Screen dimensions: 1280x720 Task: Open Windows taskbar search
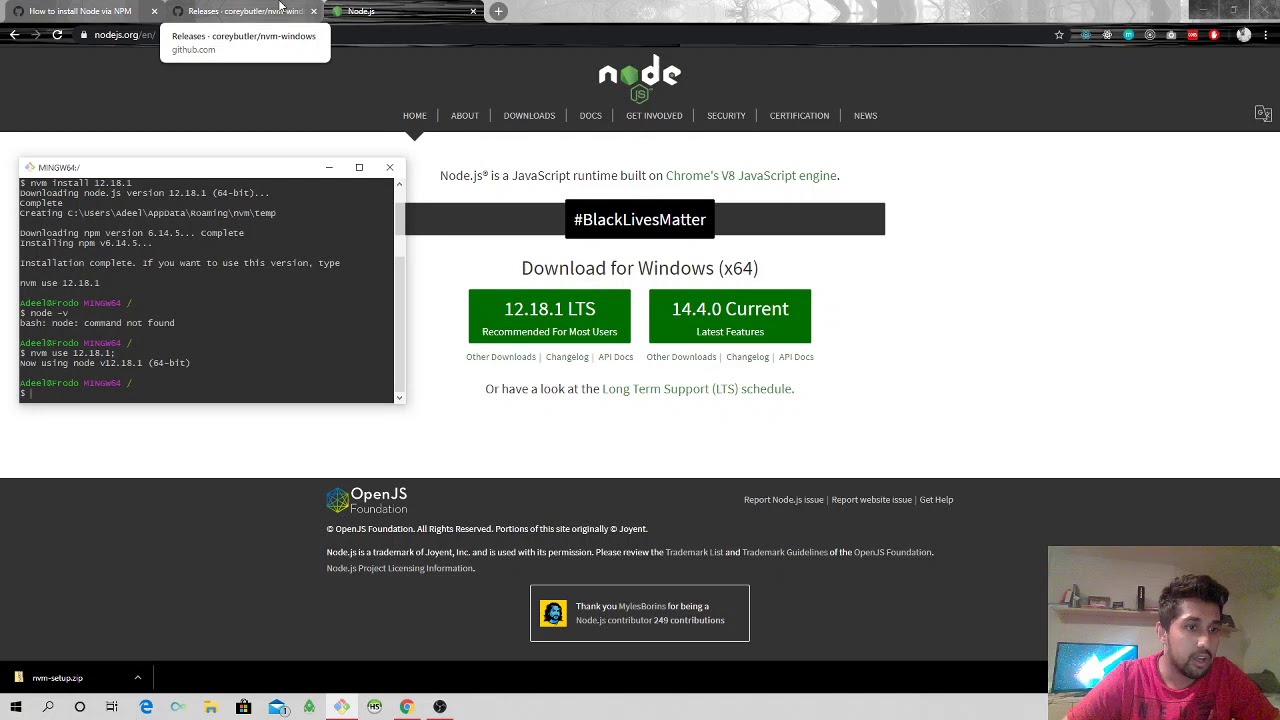point(48,707)
